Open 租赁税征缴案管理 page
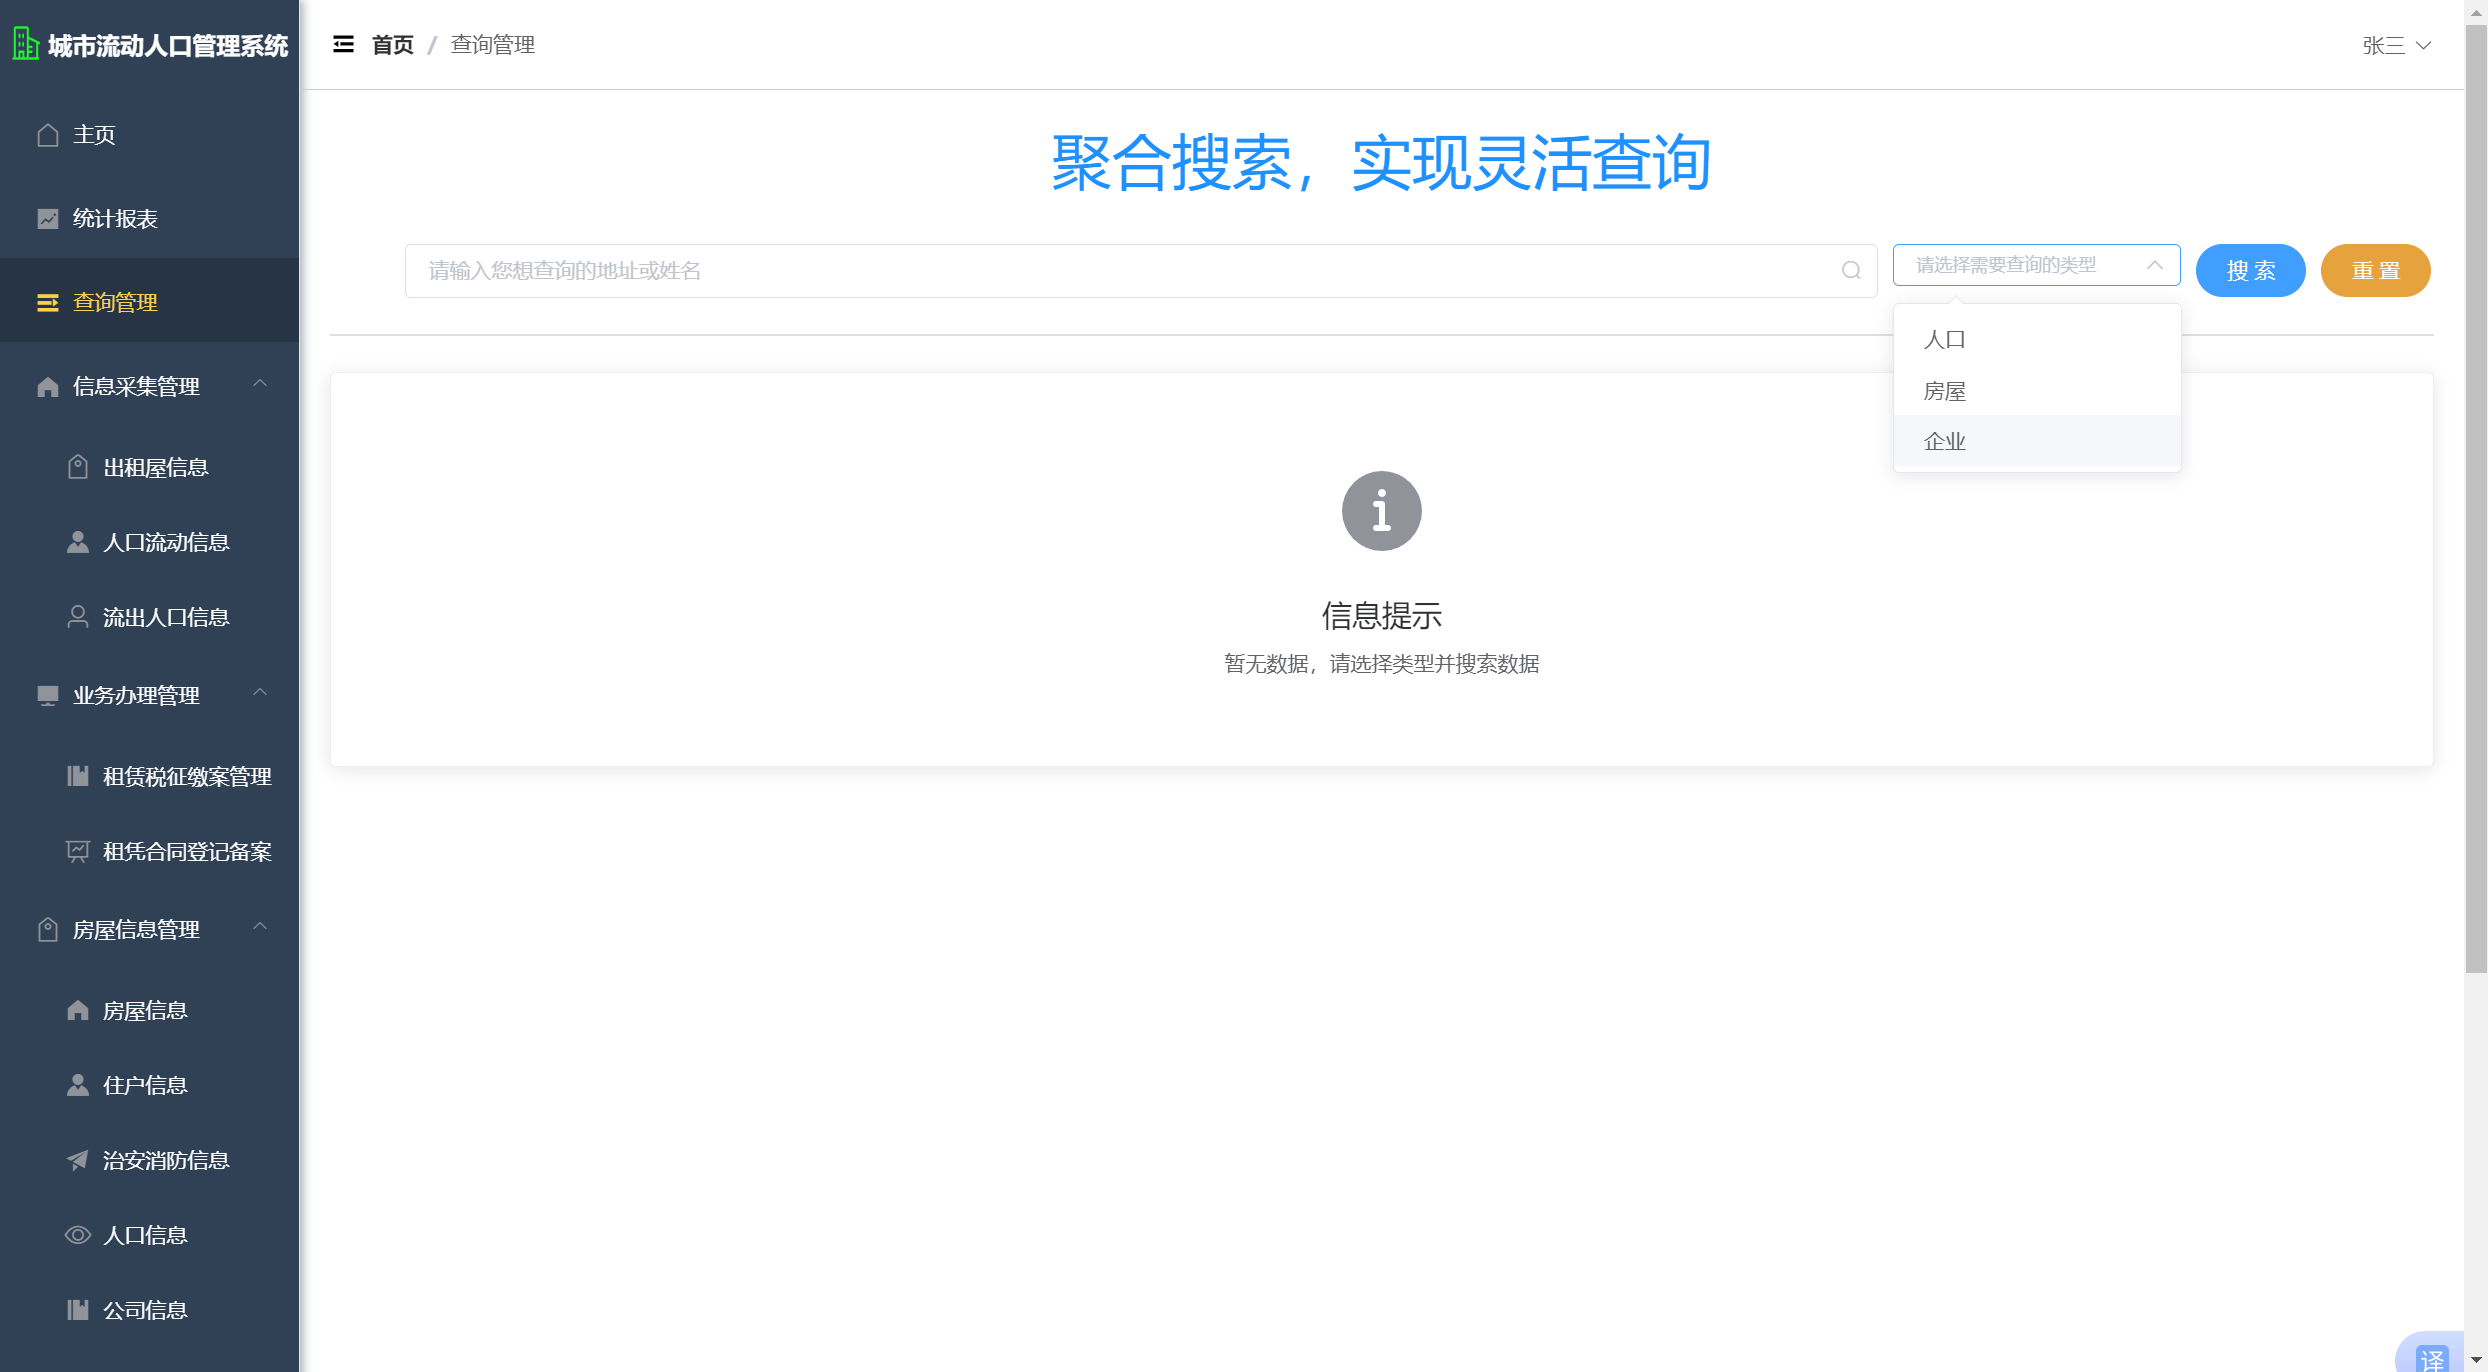2488x1372 pixels. [149, 776]
